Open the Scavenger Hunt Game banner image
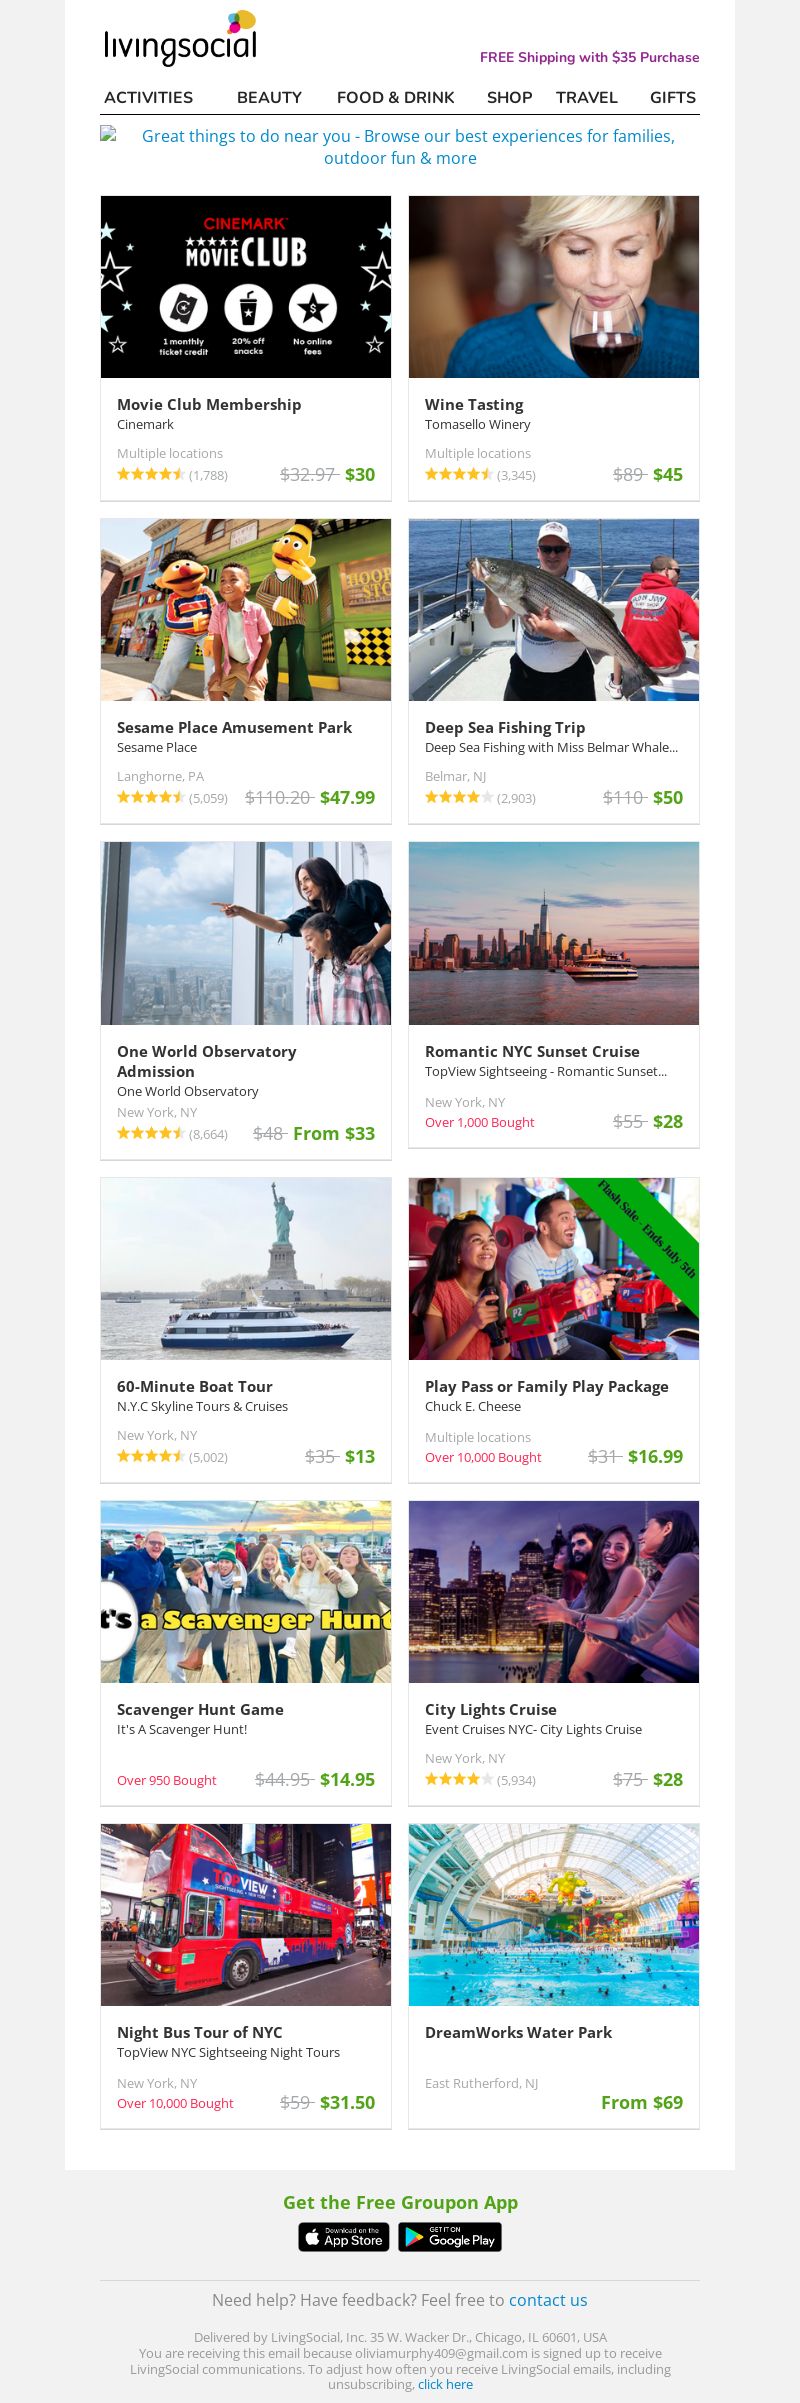Screen dimensions: 800x2403 [246, 1592]
